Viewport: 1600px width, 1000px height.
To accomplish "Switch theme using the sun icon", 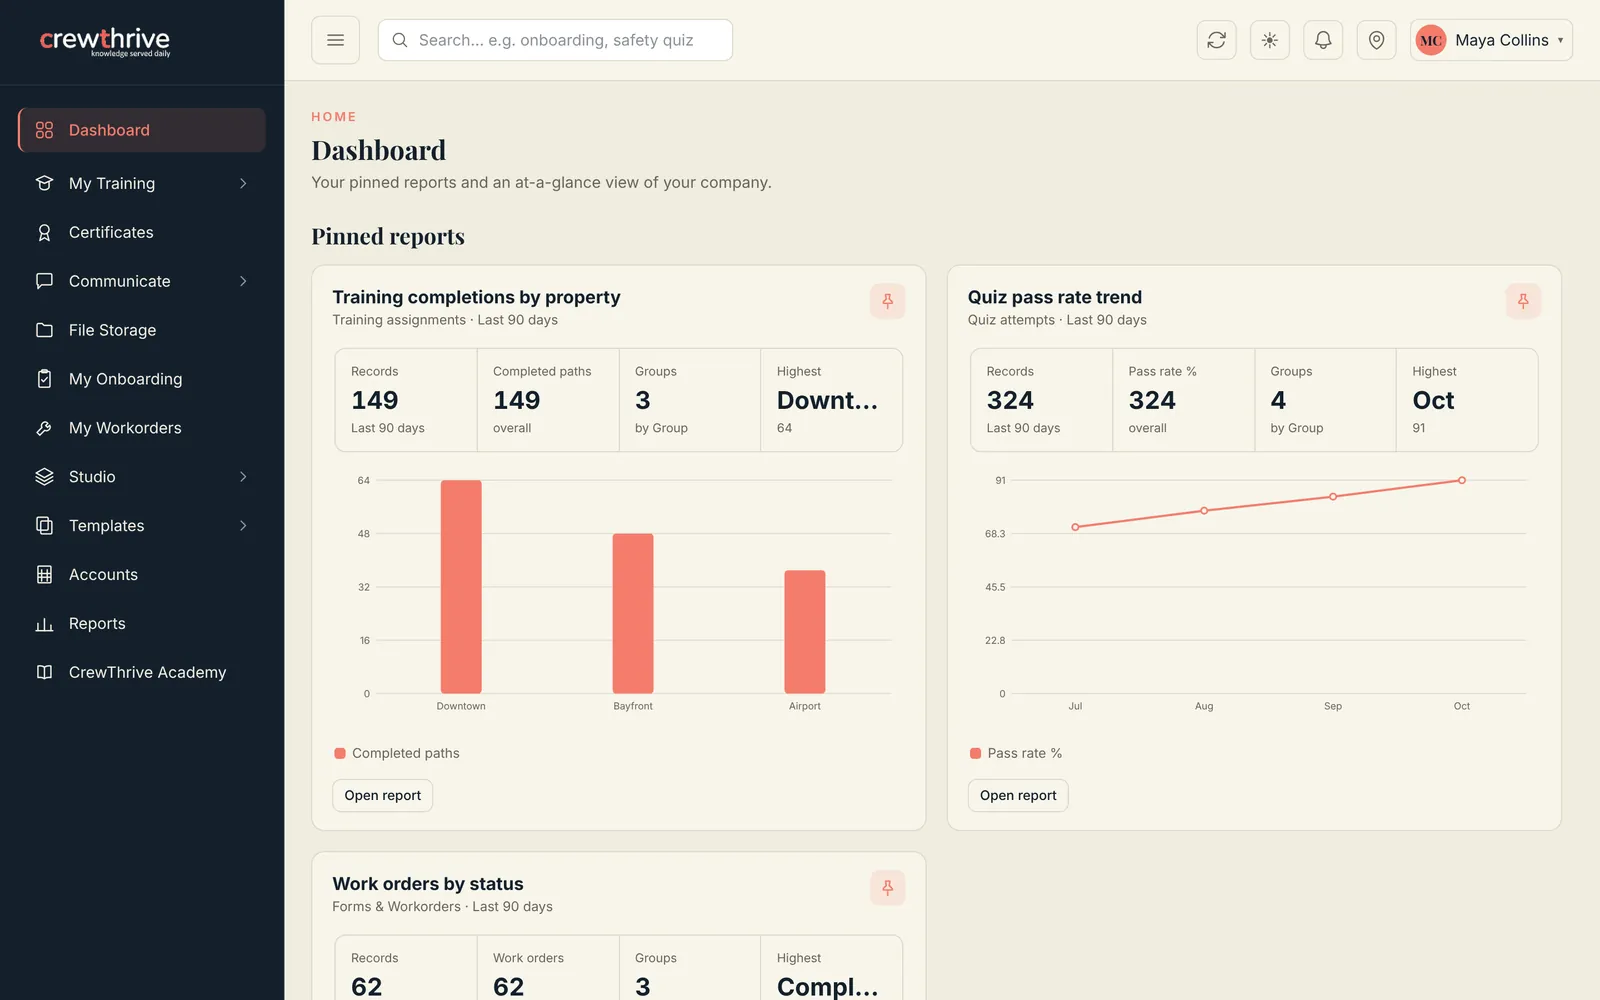I will pos(1269,40).
